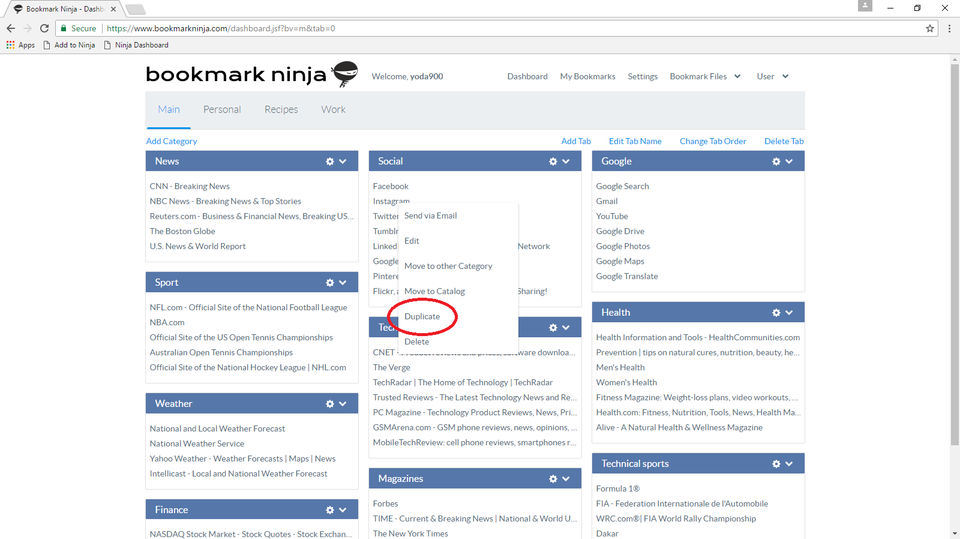The height and width of the screenshot is (539, 960).
Task: Collapse the Sport category chevron
Action: tap(343, 283)
